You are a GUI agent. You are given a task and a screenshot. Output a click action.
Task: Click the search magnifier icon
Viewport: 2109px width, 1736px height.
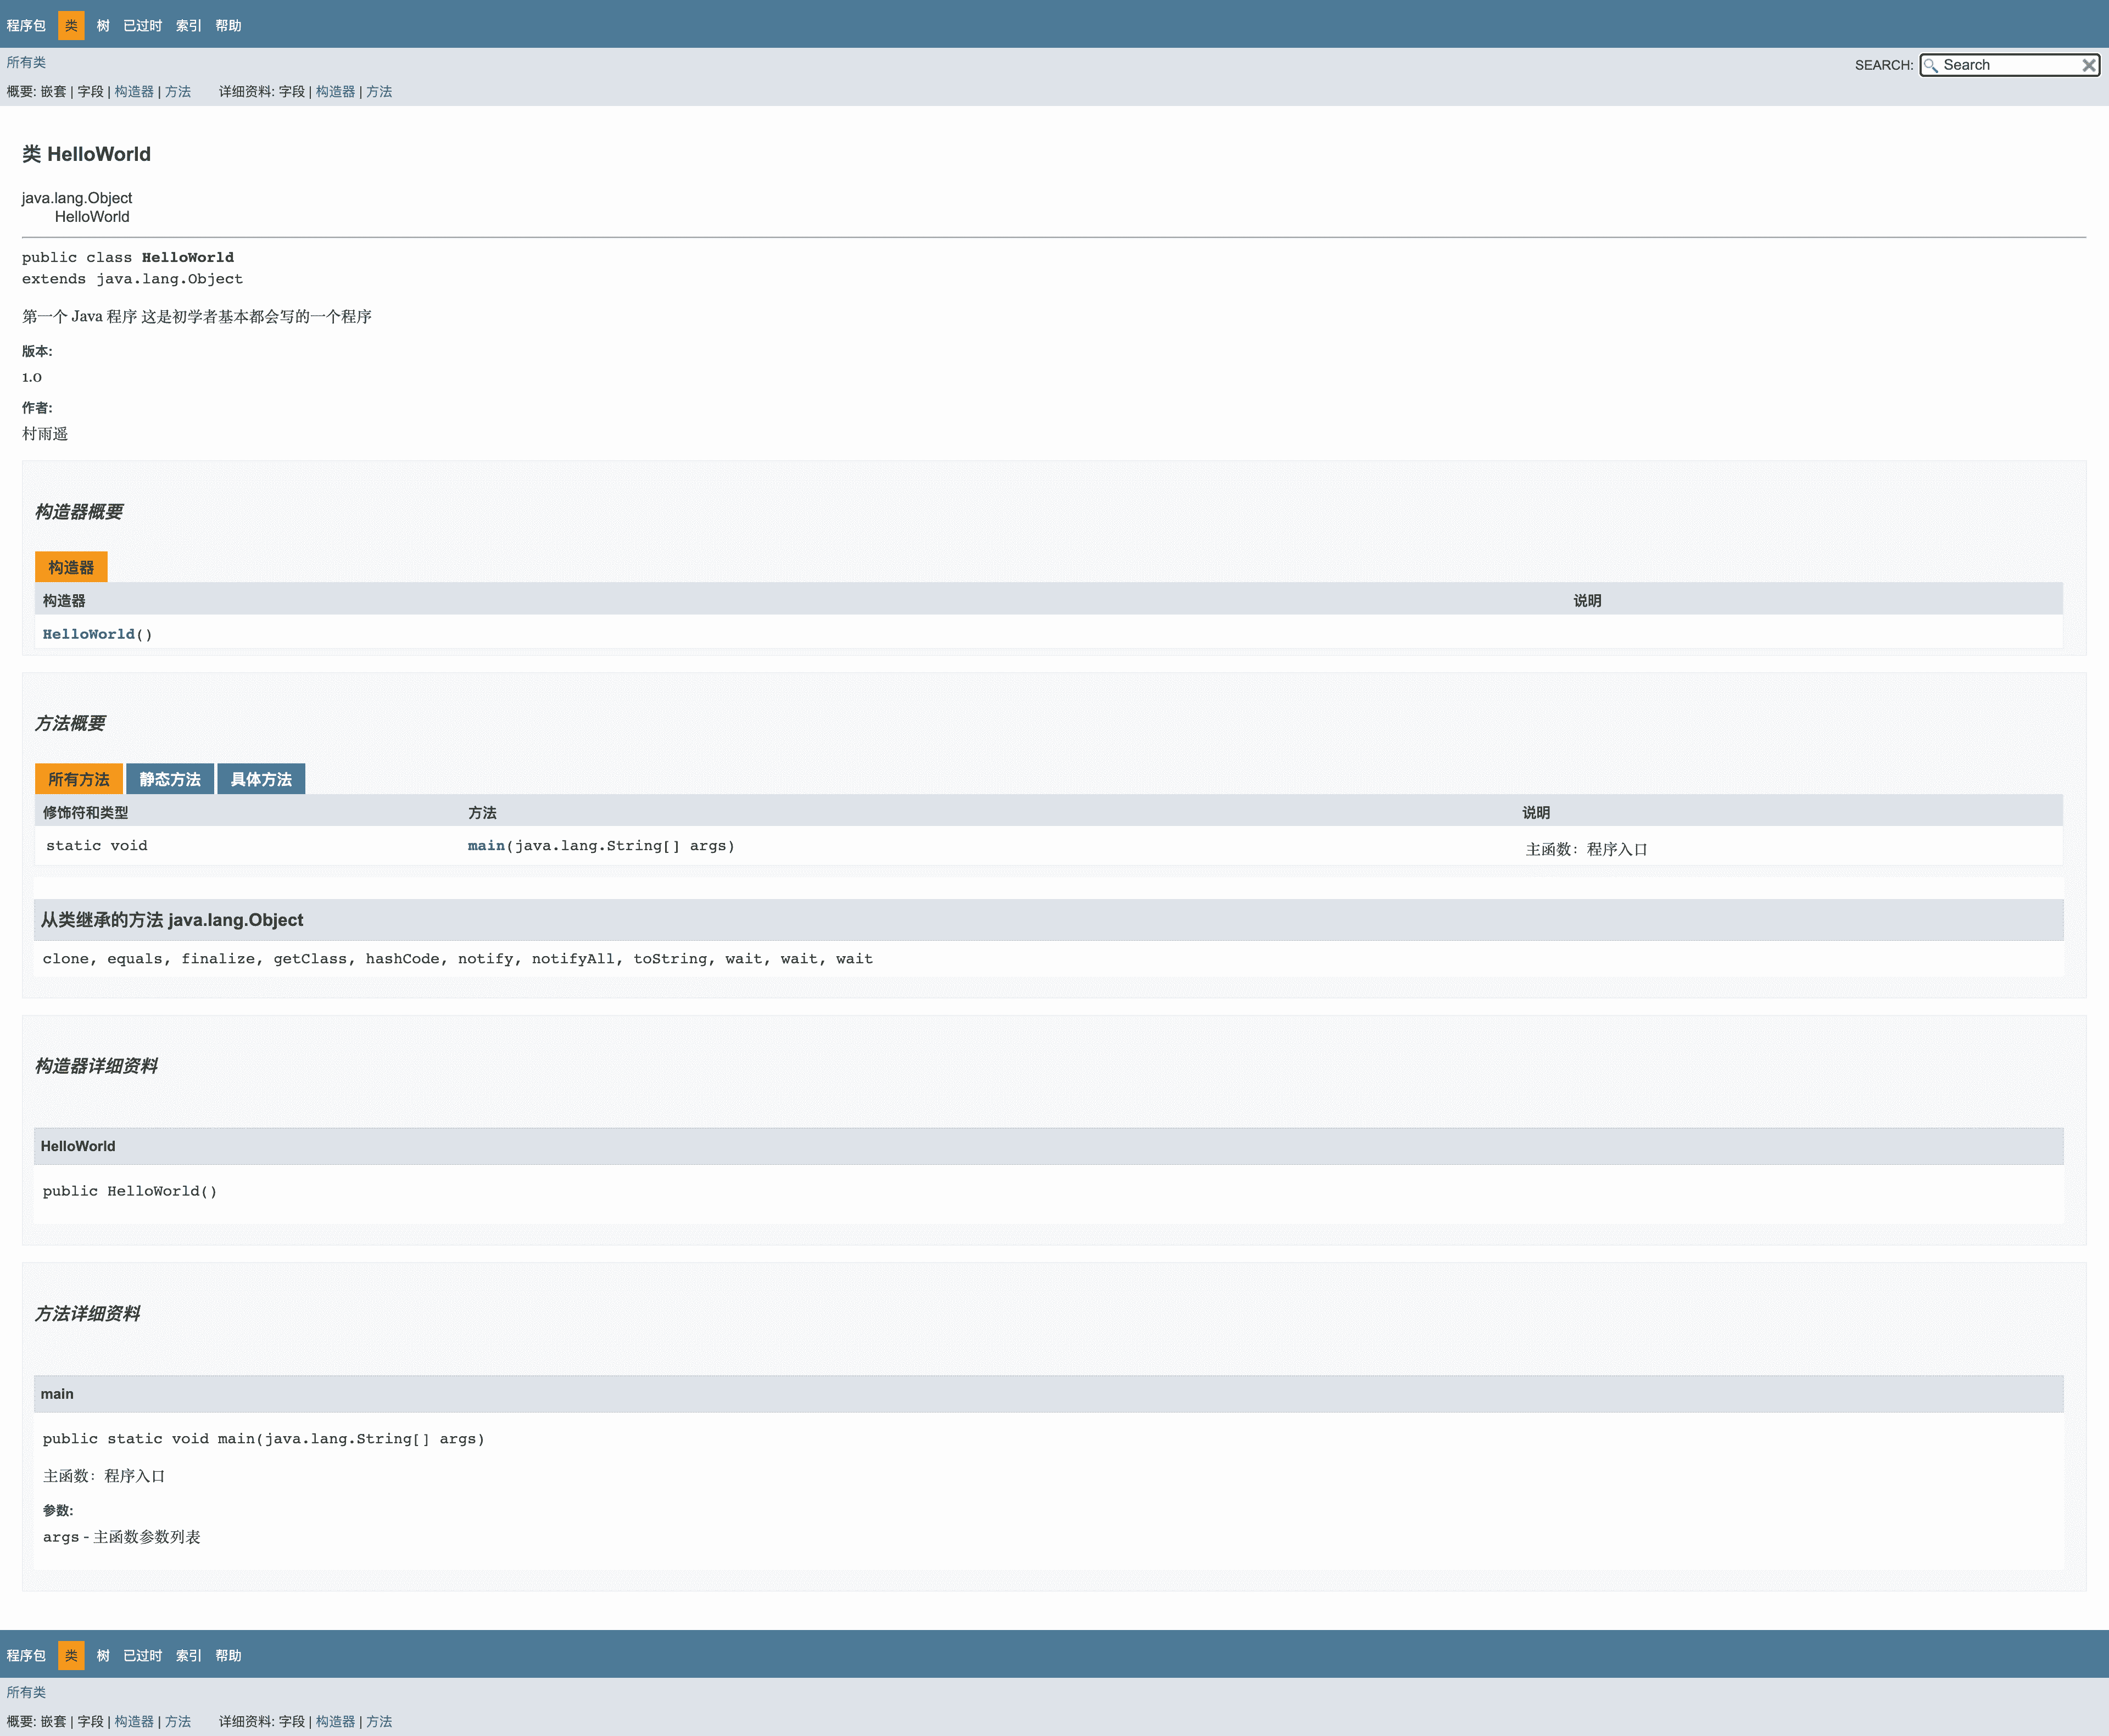(1931, 65)
